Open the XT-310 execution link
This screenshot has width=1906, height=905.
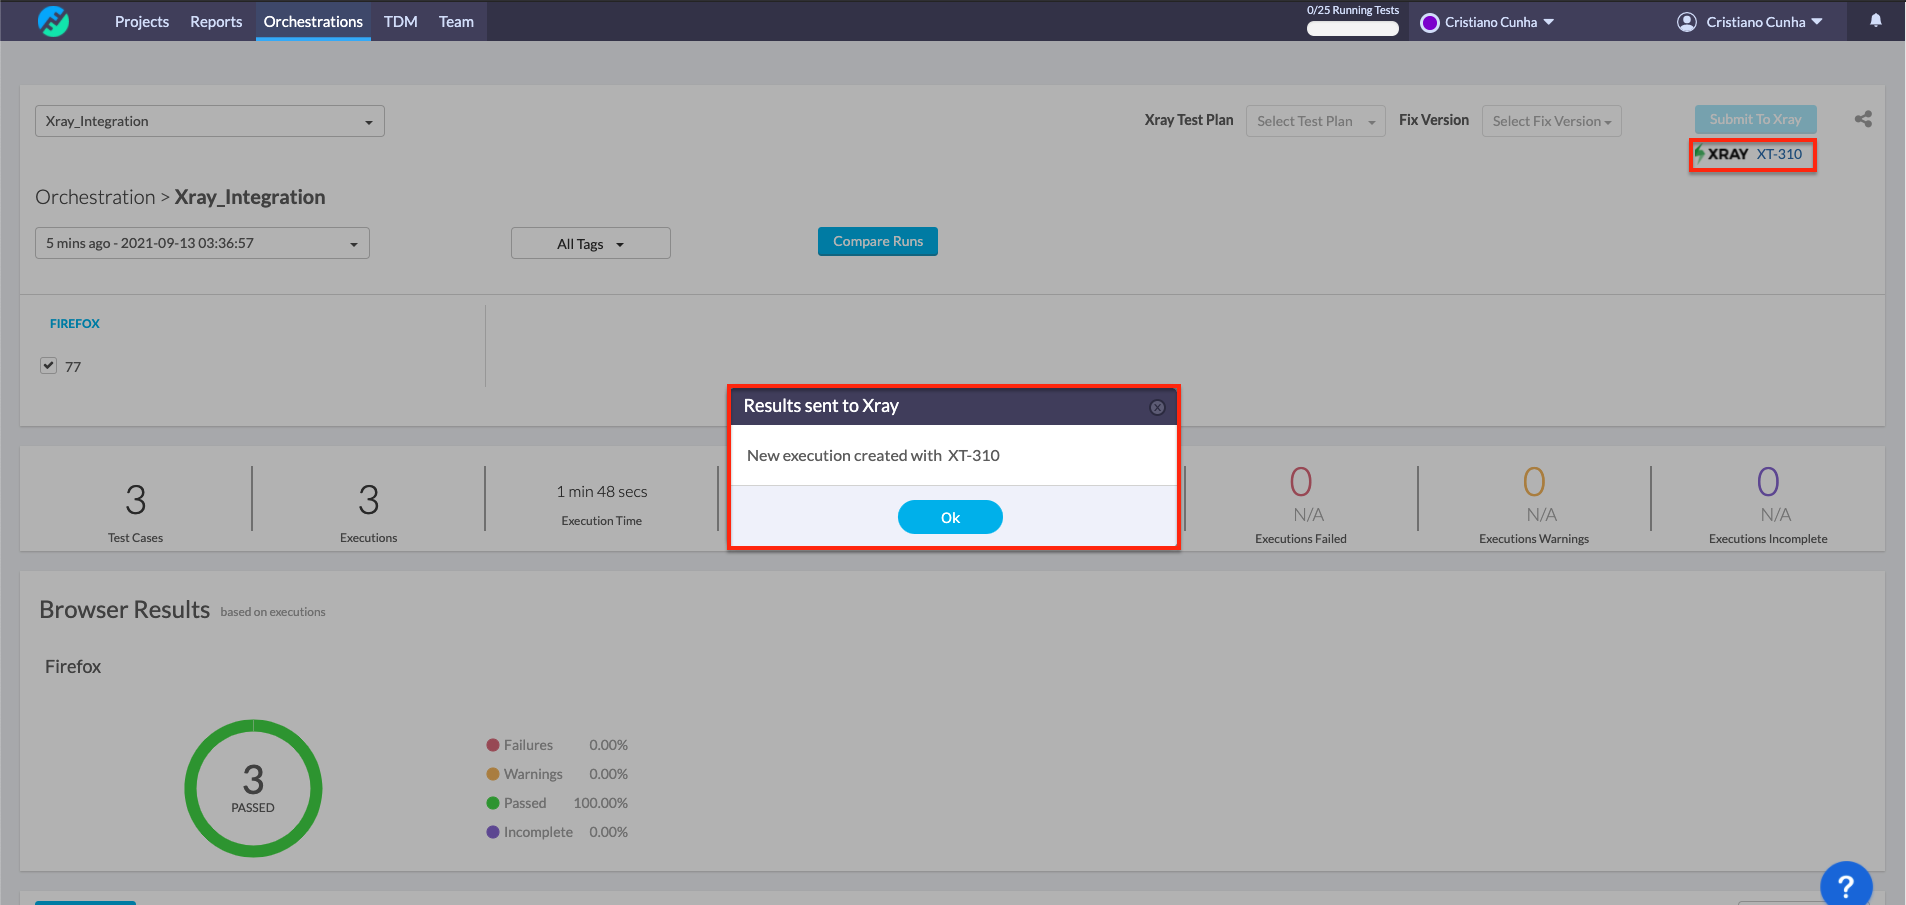pos(1779,154)
